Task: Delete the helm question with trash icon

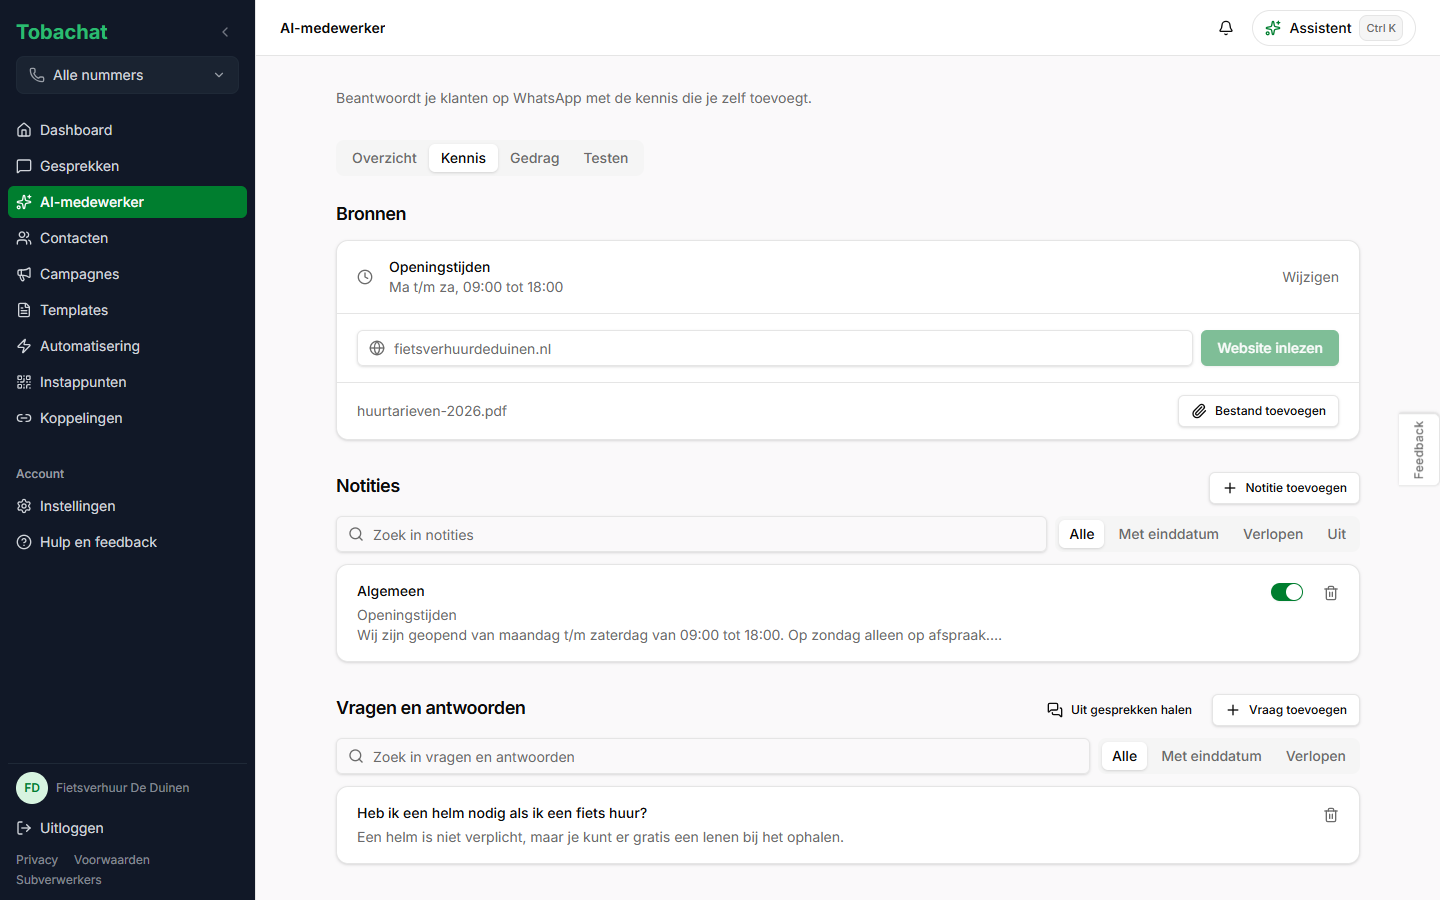Action: point(1331,815)
